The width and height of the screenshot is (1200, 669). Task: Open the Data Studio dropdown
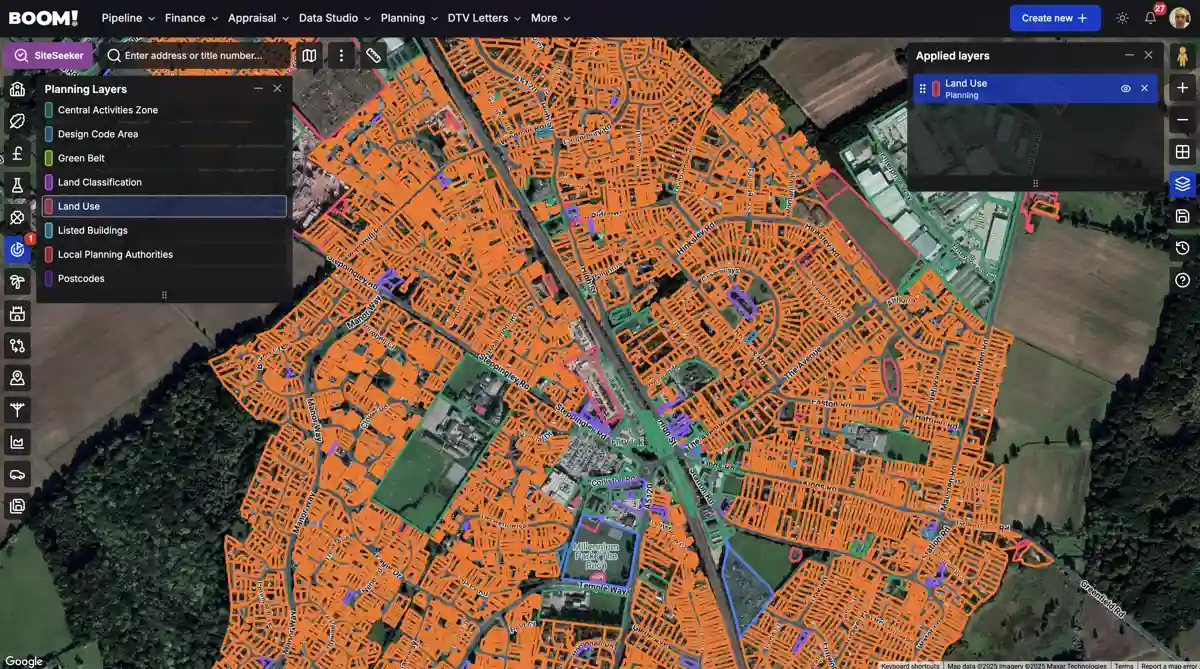[327, 18]
